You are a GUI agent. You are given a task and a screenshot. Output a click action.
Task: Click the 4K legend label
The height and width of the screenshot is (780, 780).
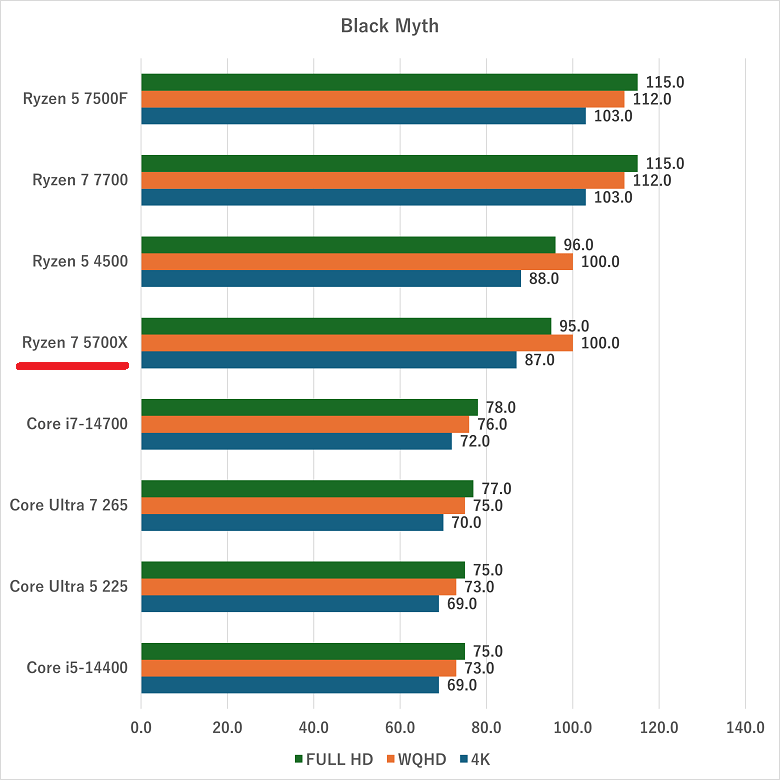pos(481,759)
